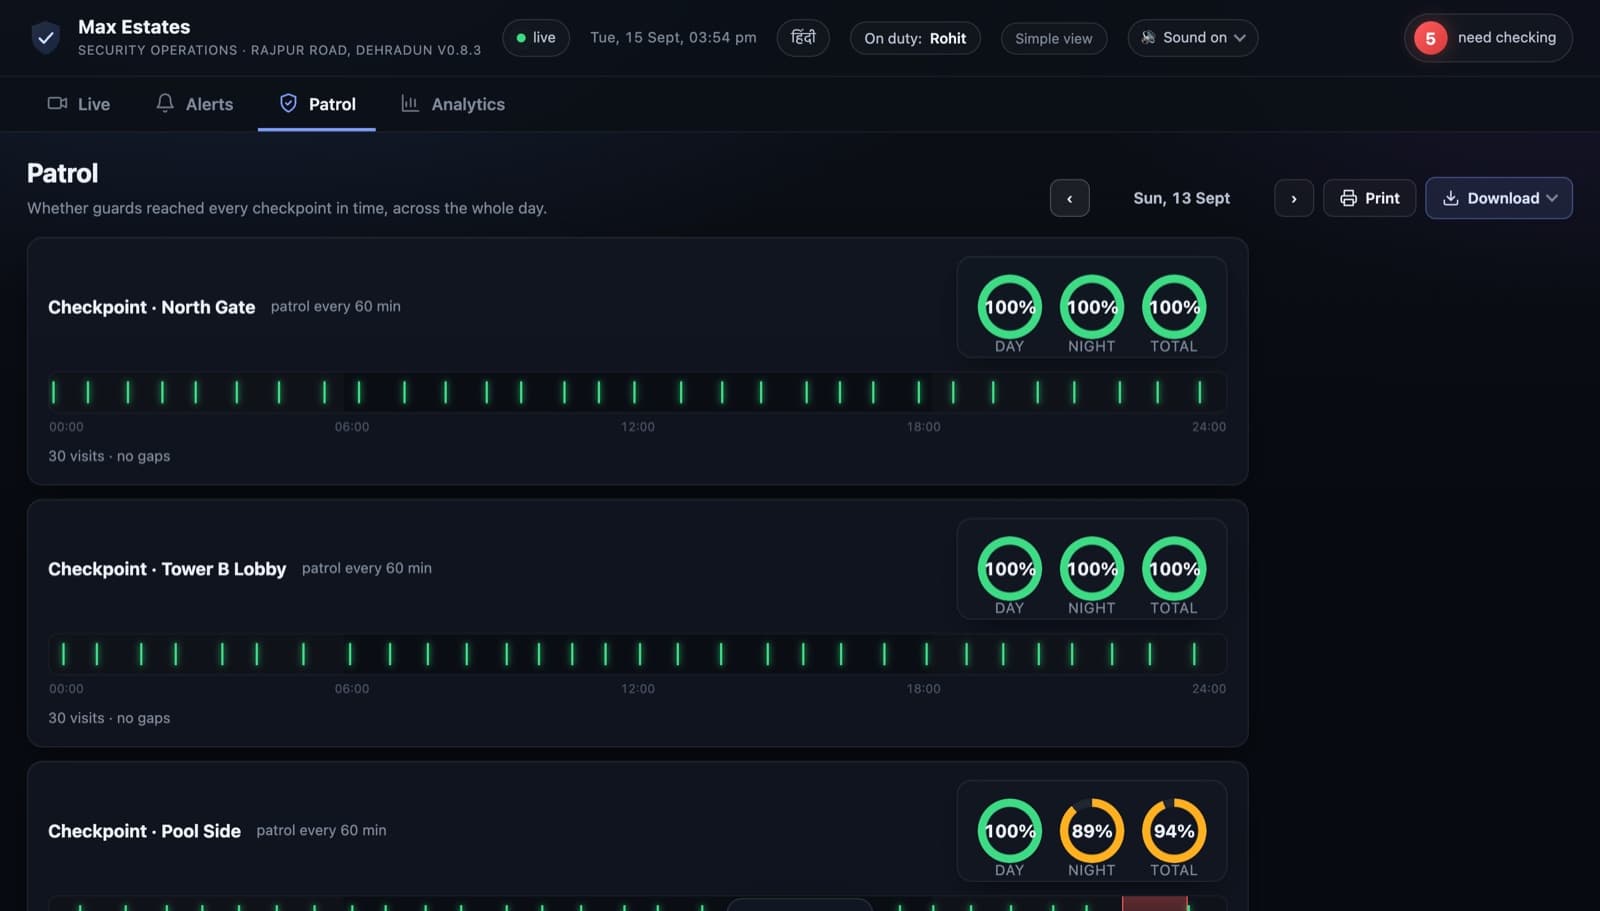
Task: Click Checkpoint · Tower B Lobby heading
Action: tap(167, 569)
